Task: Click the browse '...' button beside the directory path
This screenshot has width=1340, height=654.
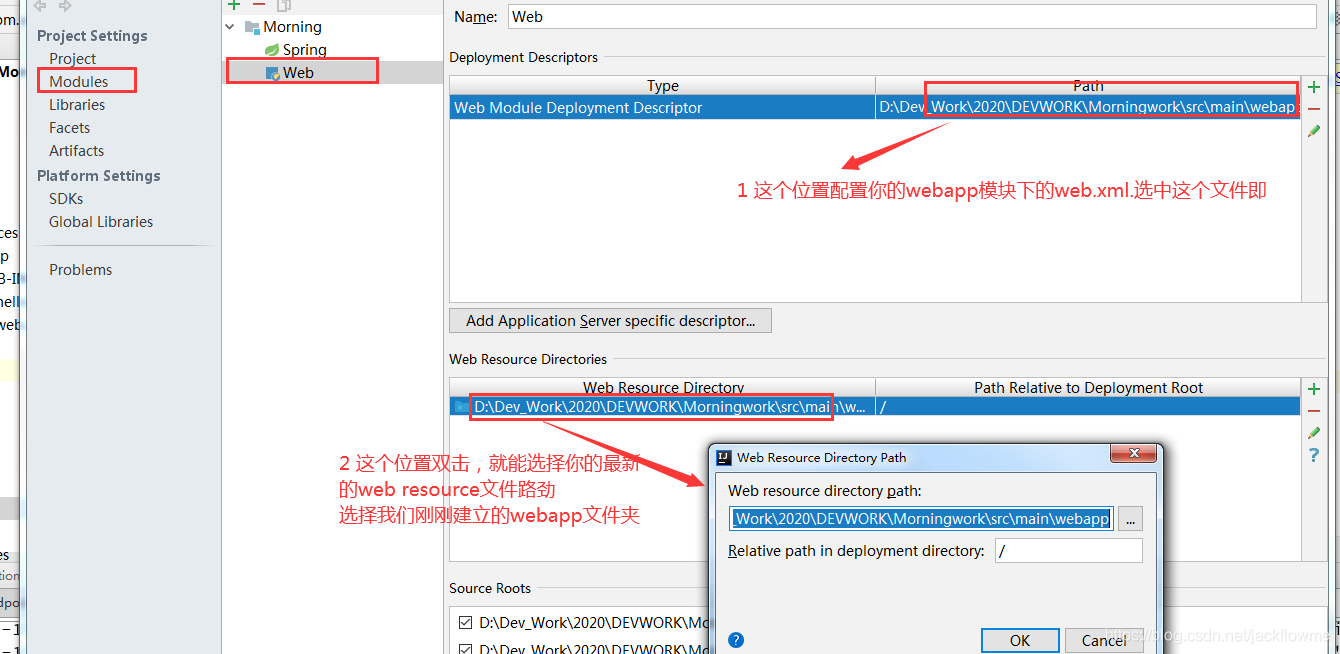Action: click(x=1130, y=519)
